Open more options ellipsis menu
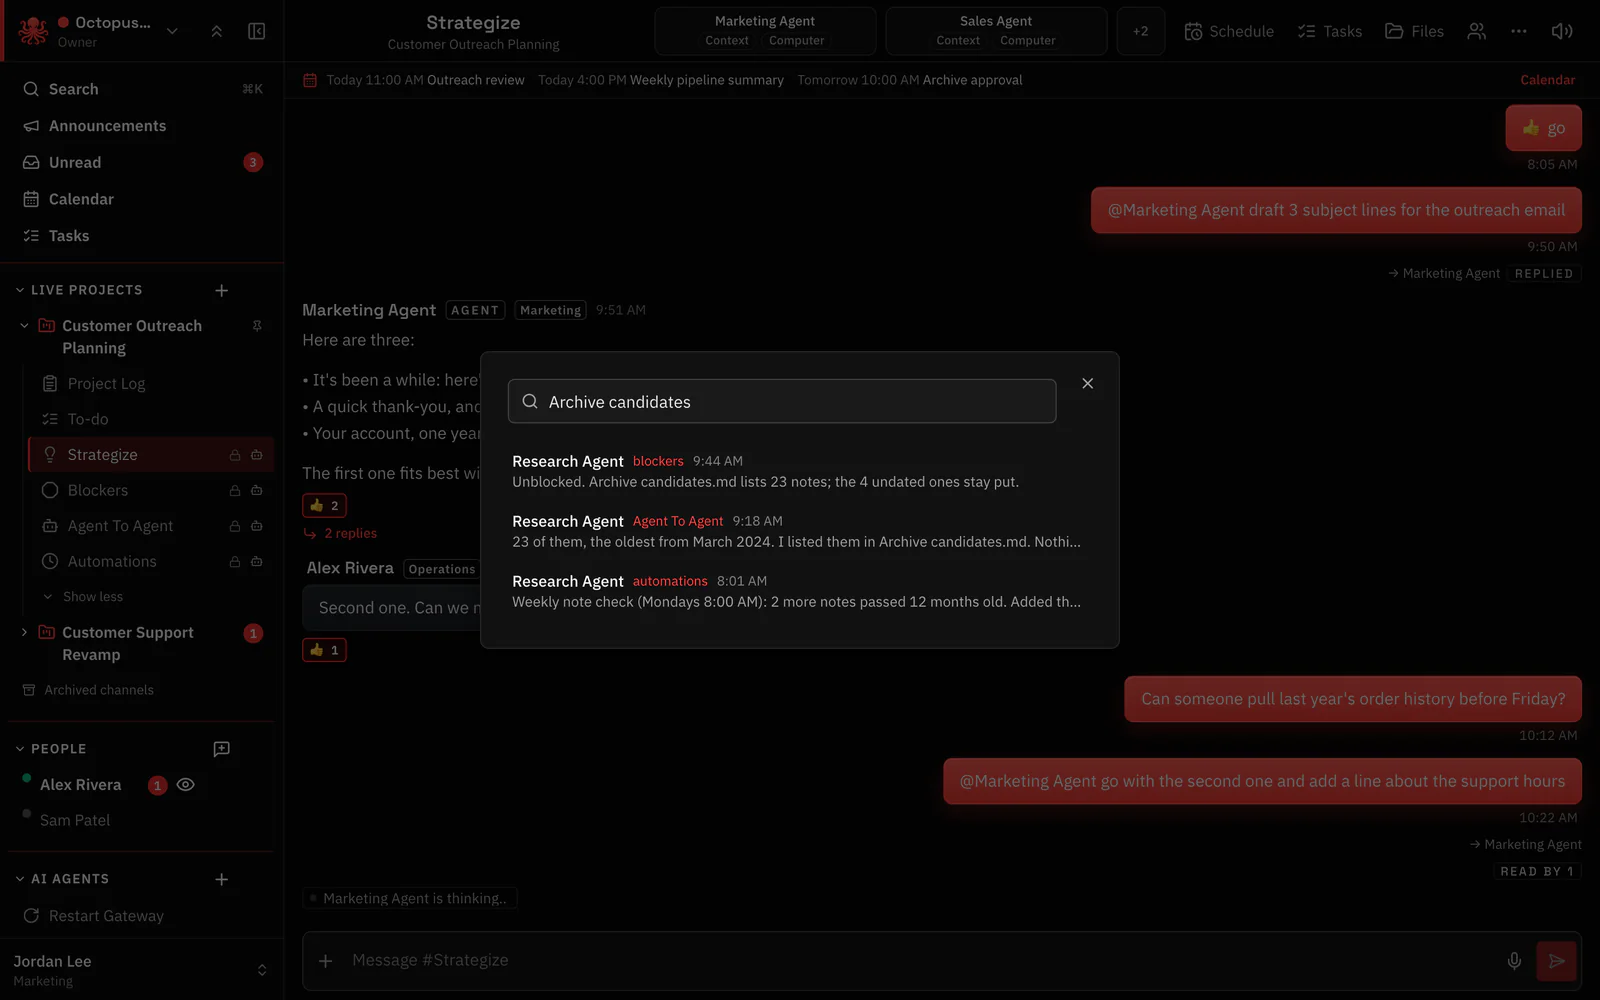 (1519, 31)
